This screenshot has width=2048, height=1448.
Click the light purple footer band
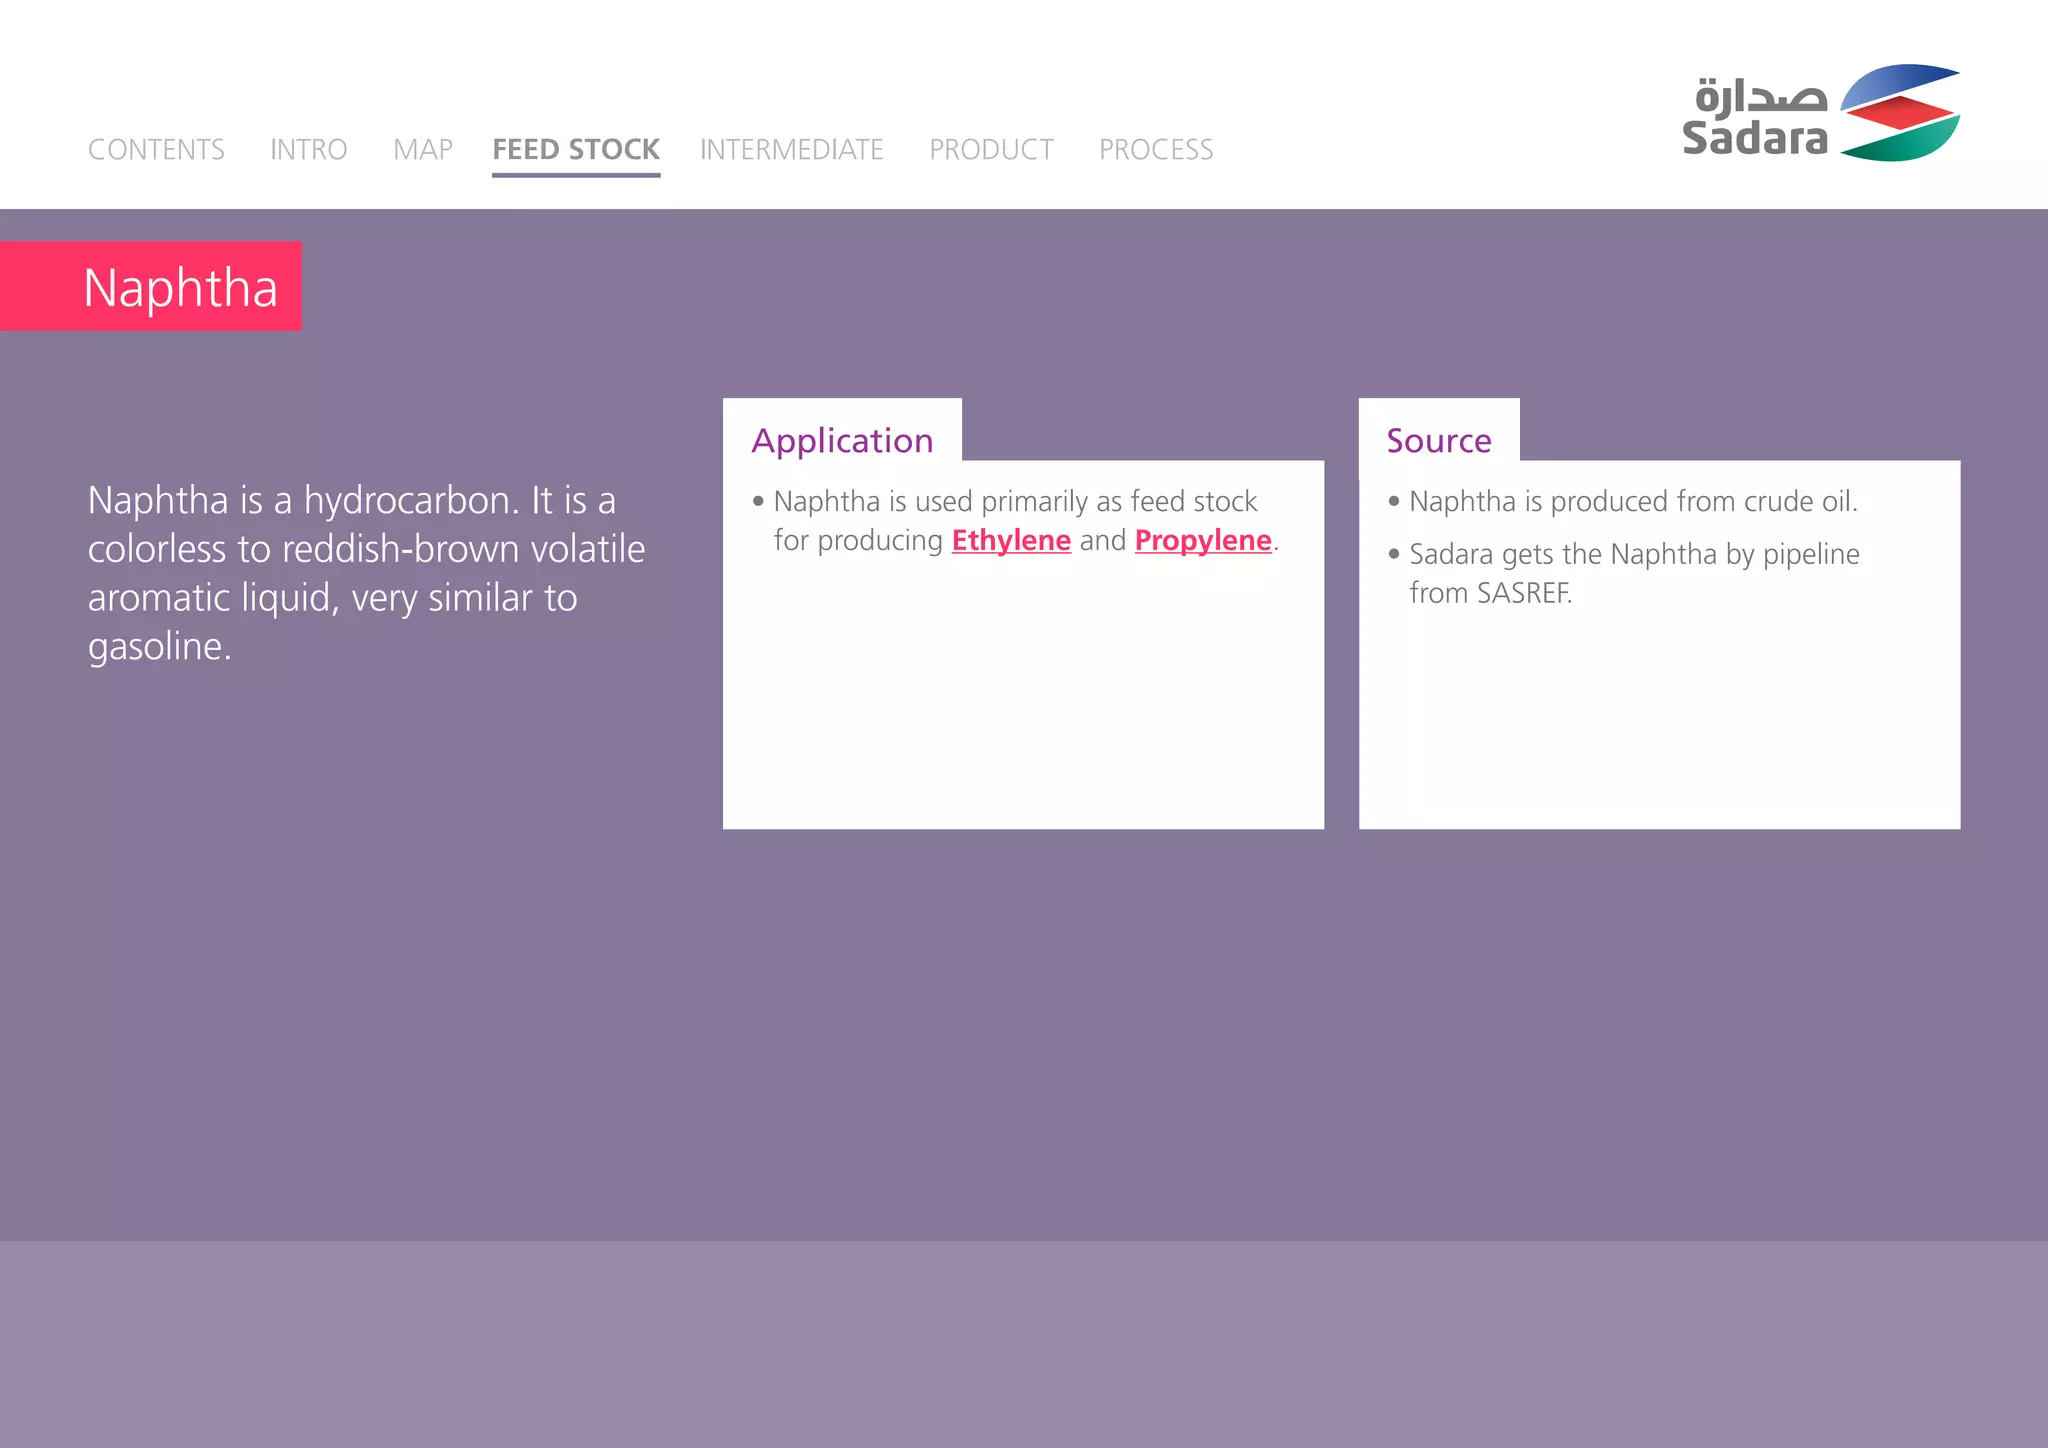(x=1024, y=1344)
